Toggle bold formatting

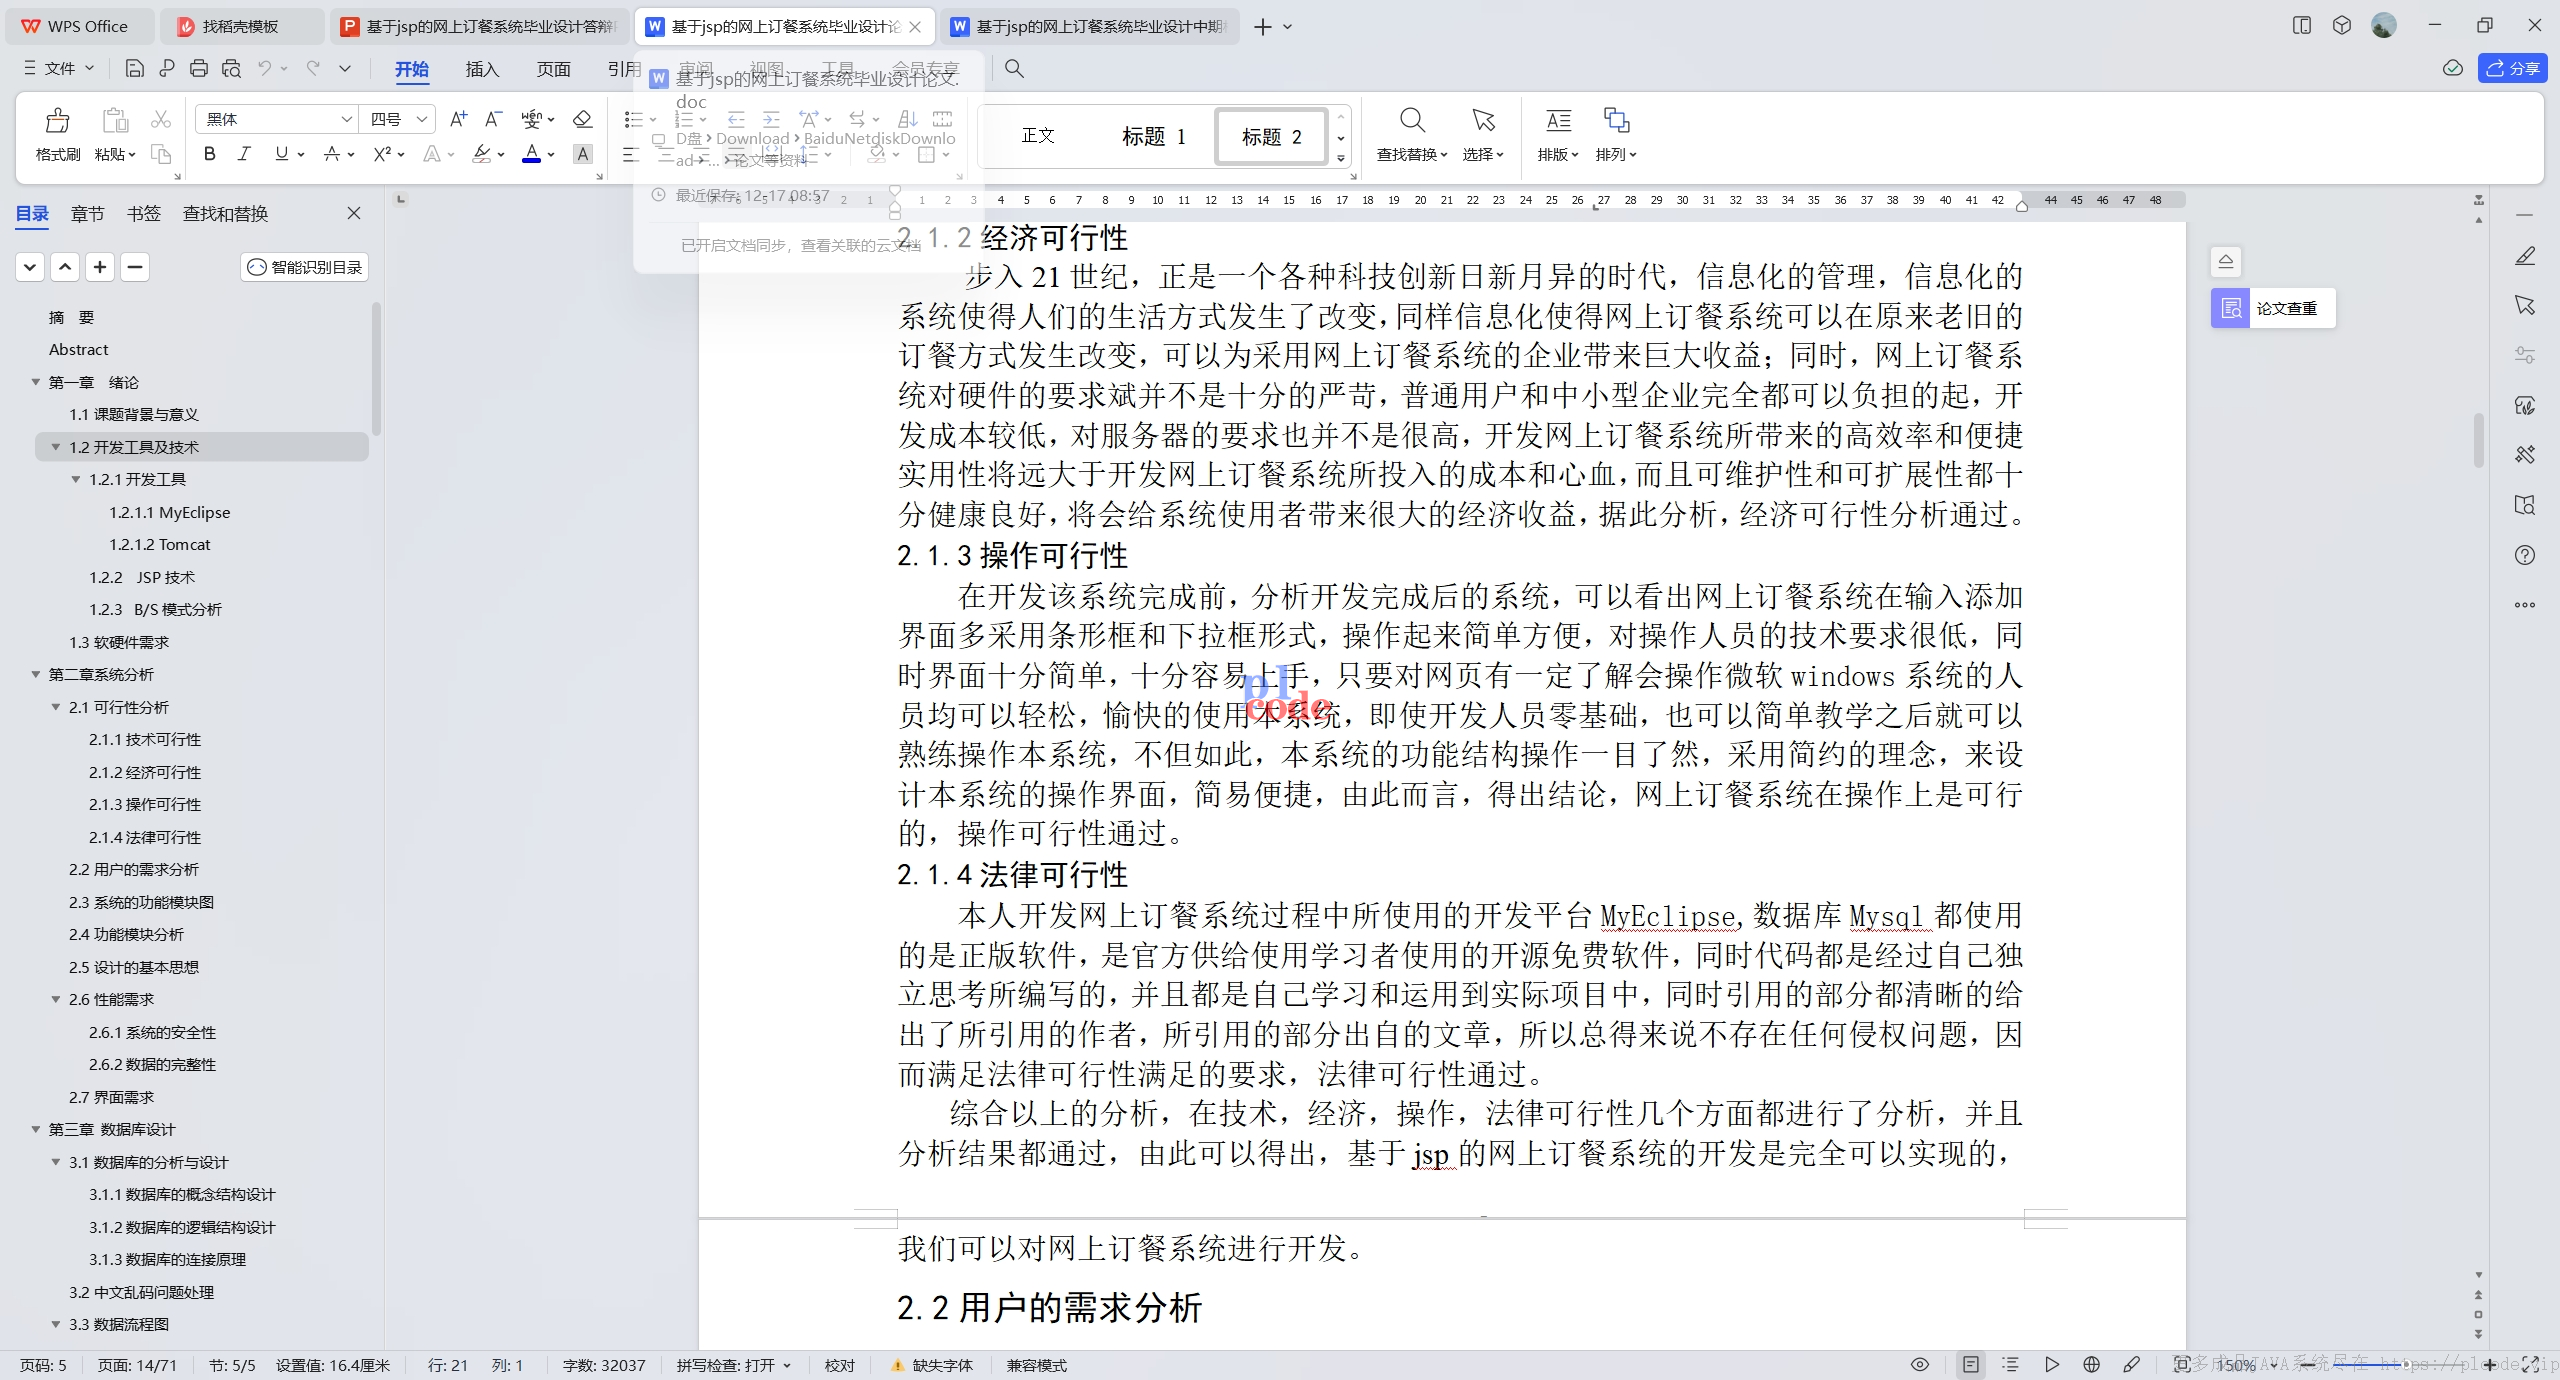pyautogui.click(x=209, y=153)
